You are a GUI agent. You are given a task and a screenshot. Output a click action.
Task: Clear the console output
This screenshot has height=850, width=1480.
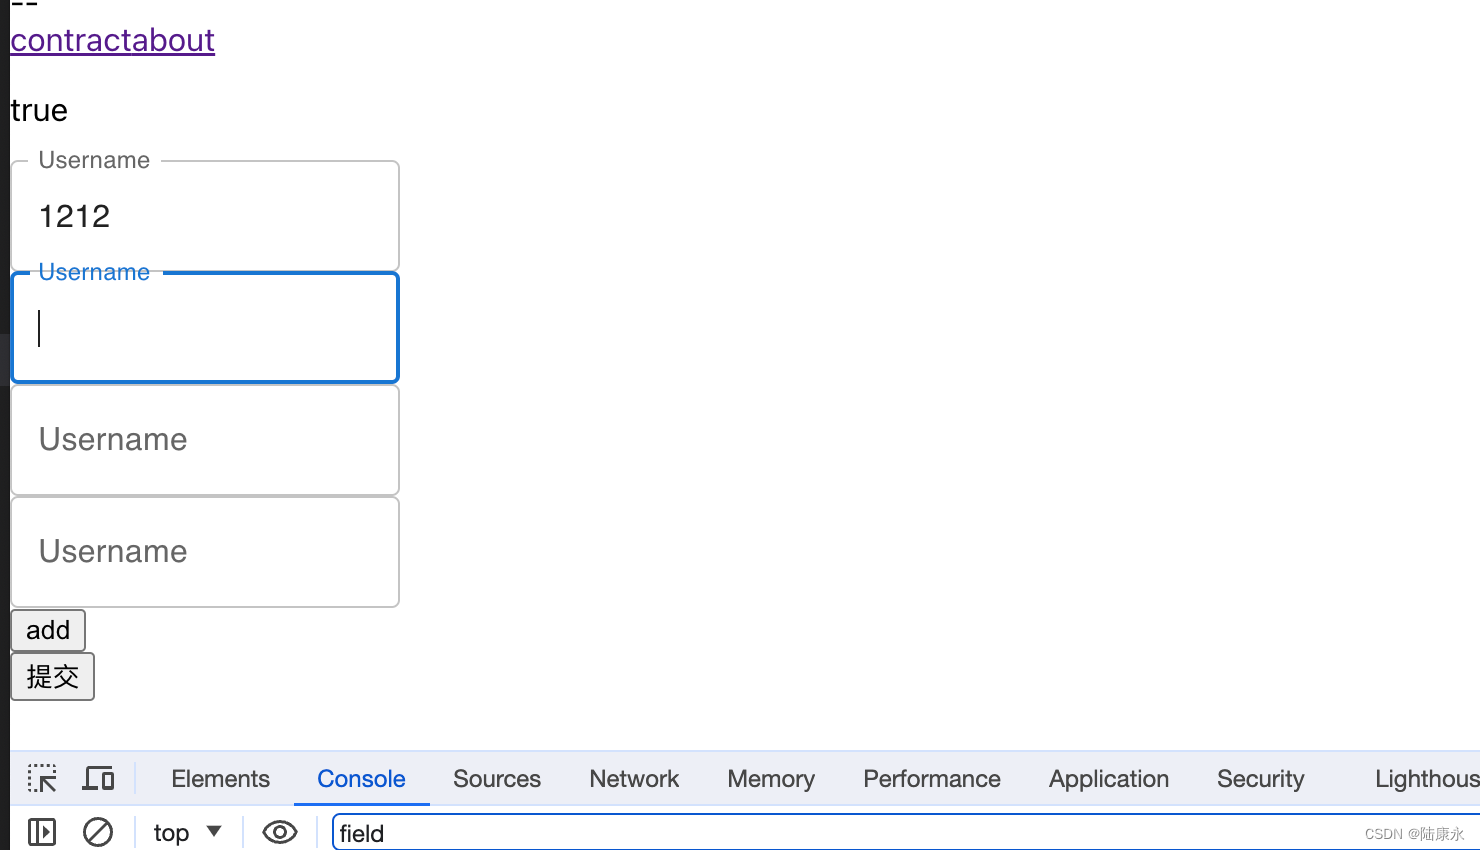(97, 832)
